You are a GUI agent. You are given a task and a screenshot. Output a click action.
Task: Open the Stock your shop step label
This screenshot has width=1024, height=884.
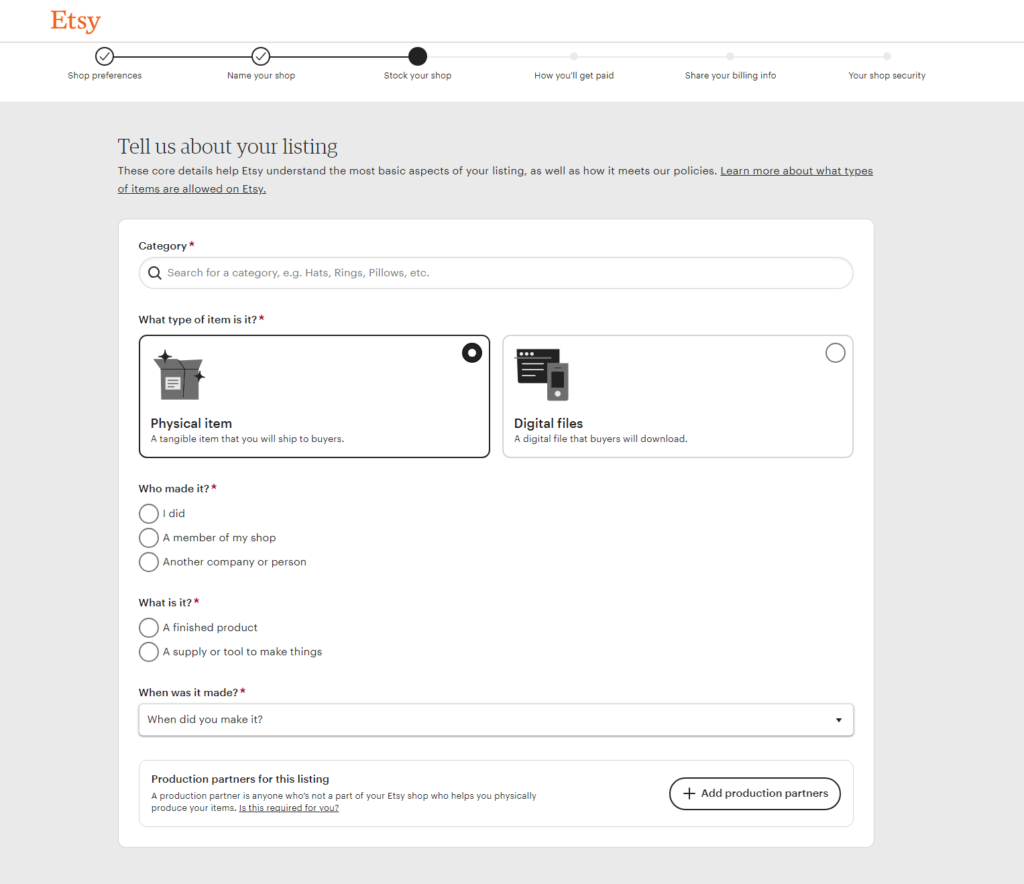pyautogui.click(x=417, y=76)
